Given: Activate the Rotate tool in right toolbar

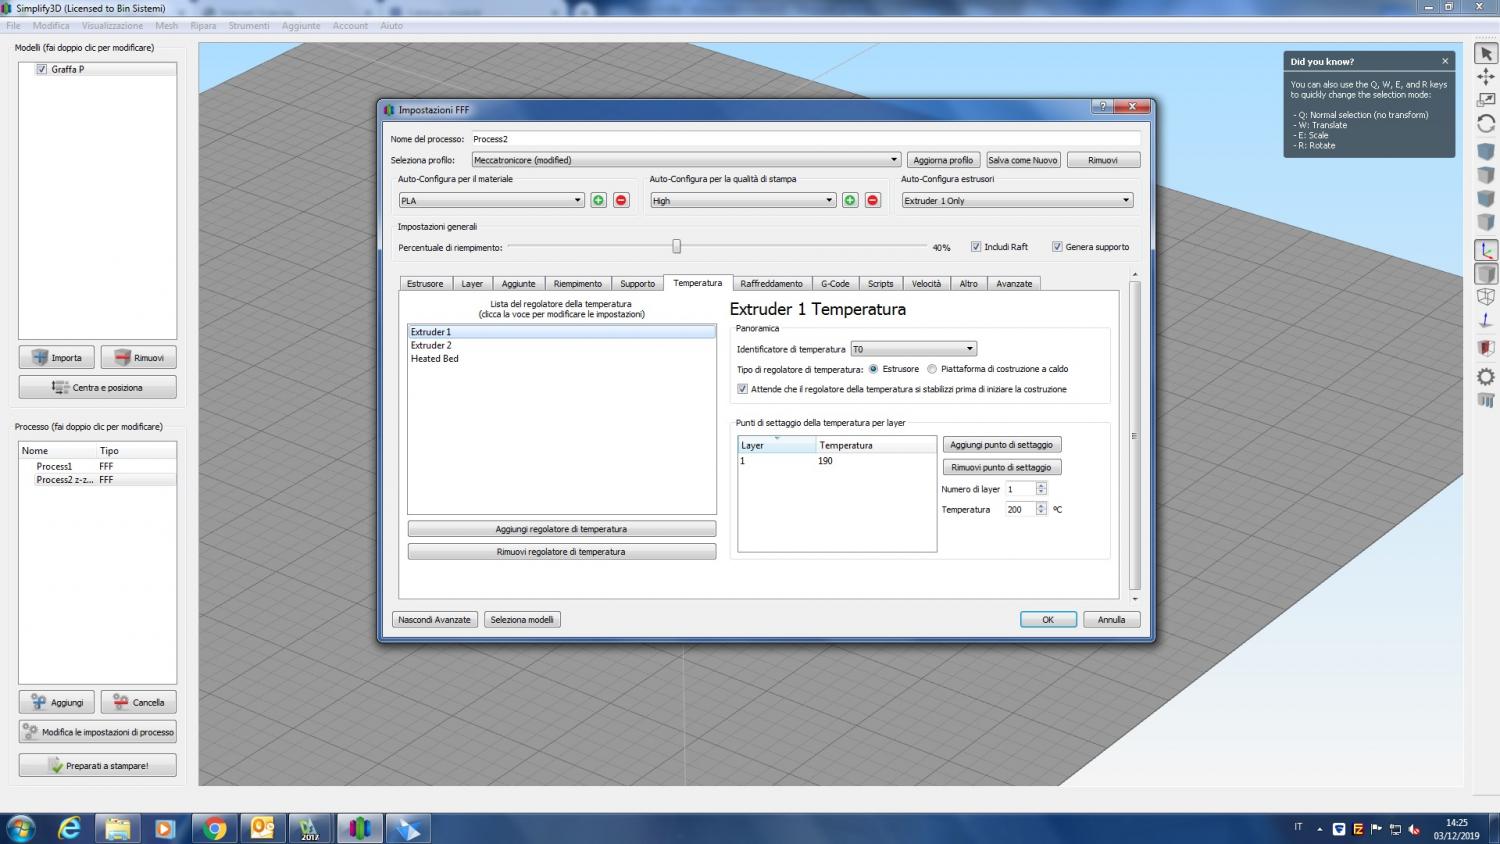Looking at the screenshot, I should pyautogui.click(x=1486, y=124).
